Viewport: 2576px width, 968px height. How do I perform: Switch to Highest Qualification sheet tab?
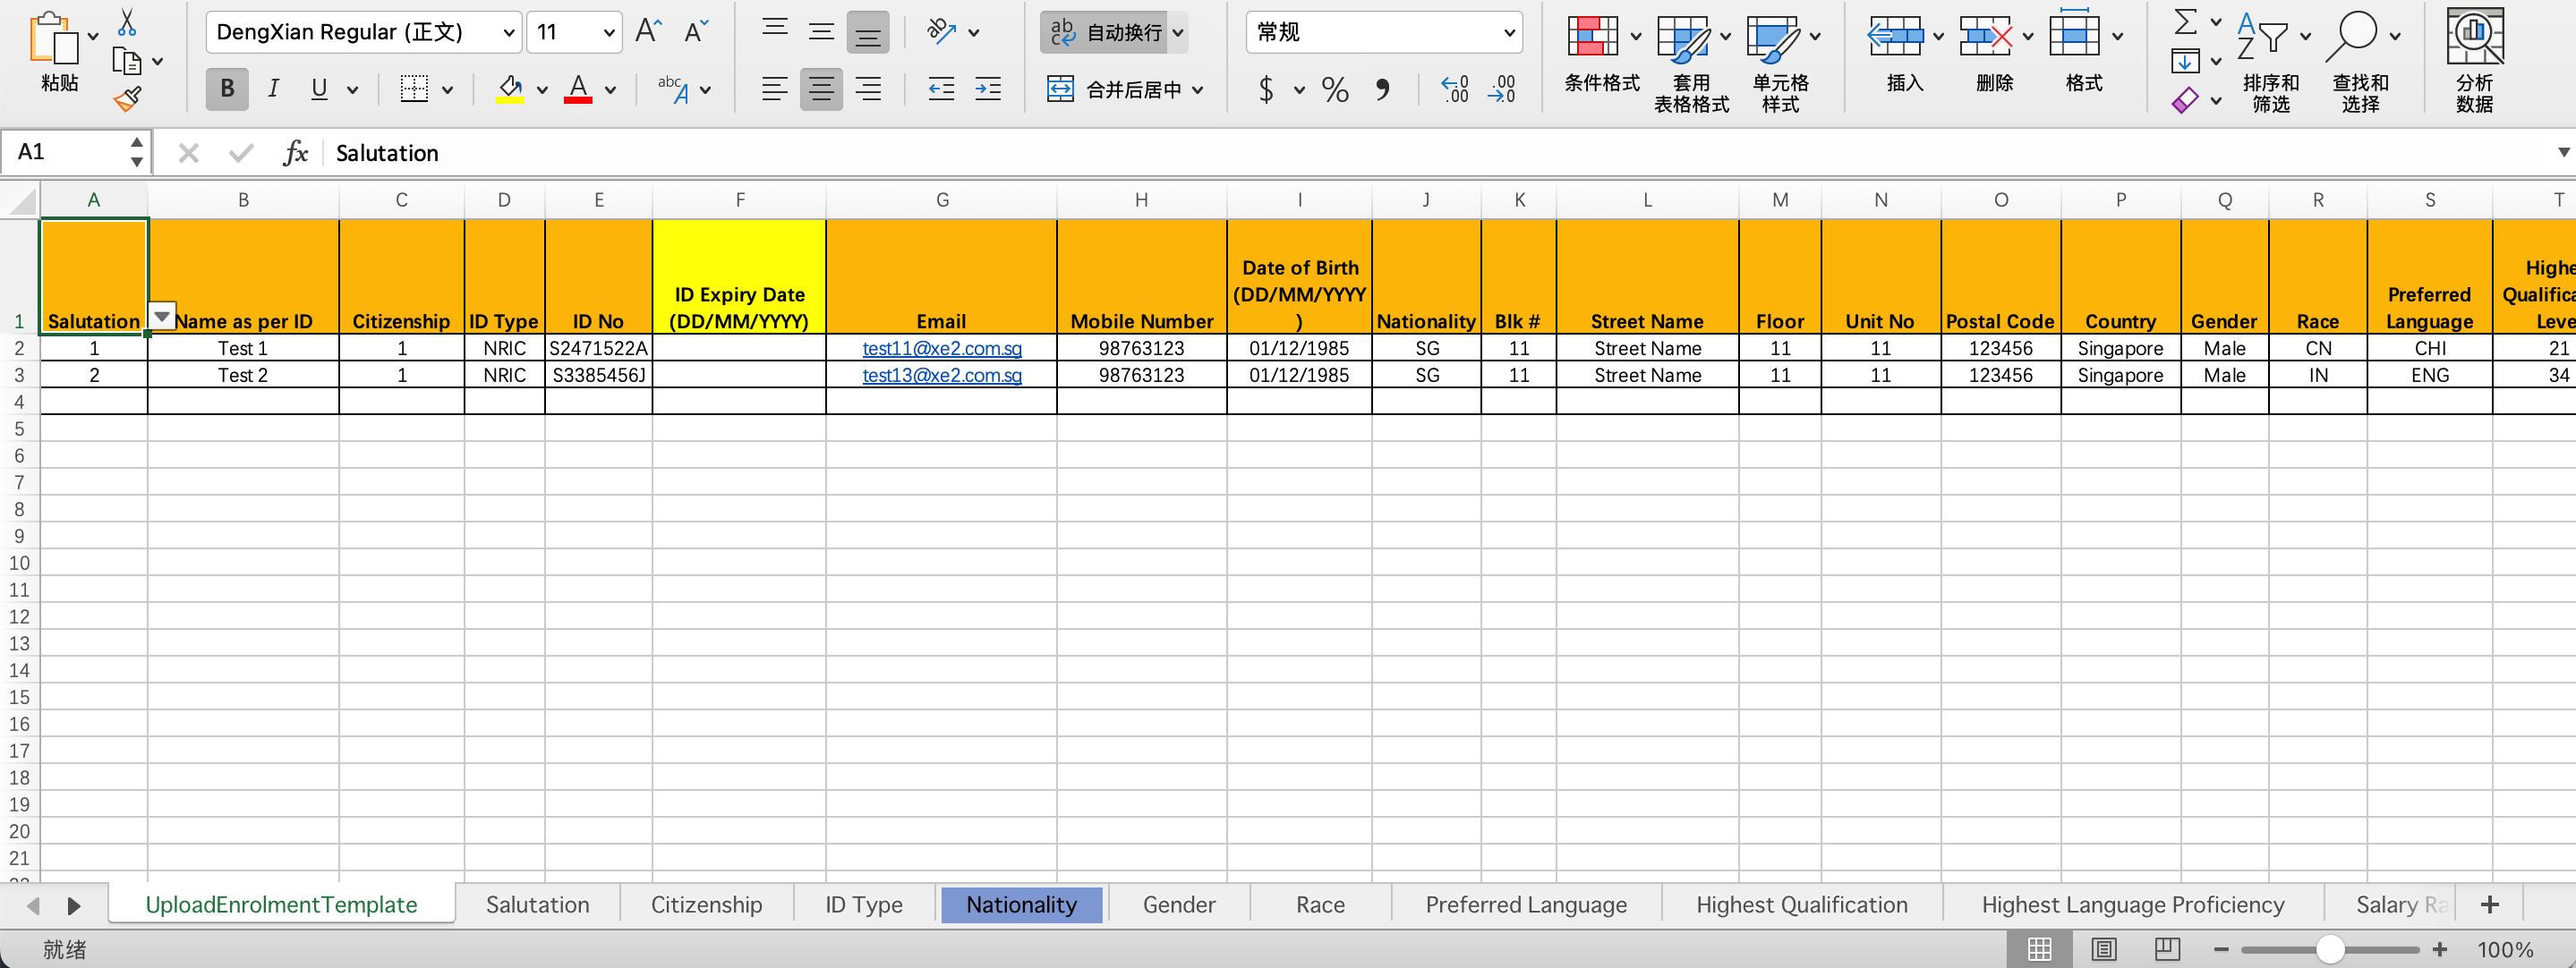pos(1801,905)
